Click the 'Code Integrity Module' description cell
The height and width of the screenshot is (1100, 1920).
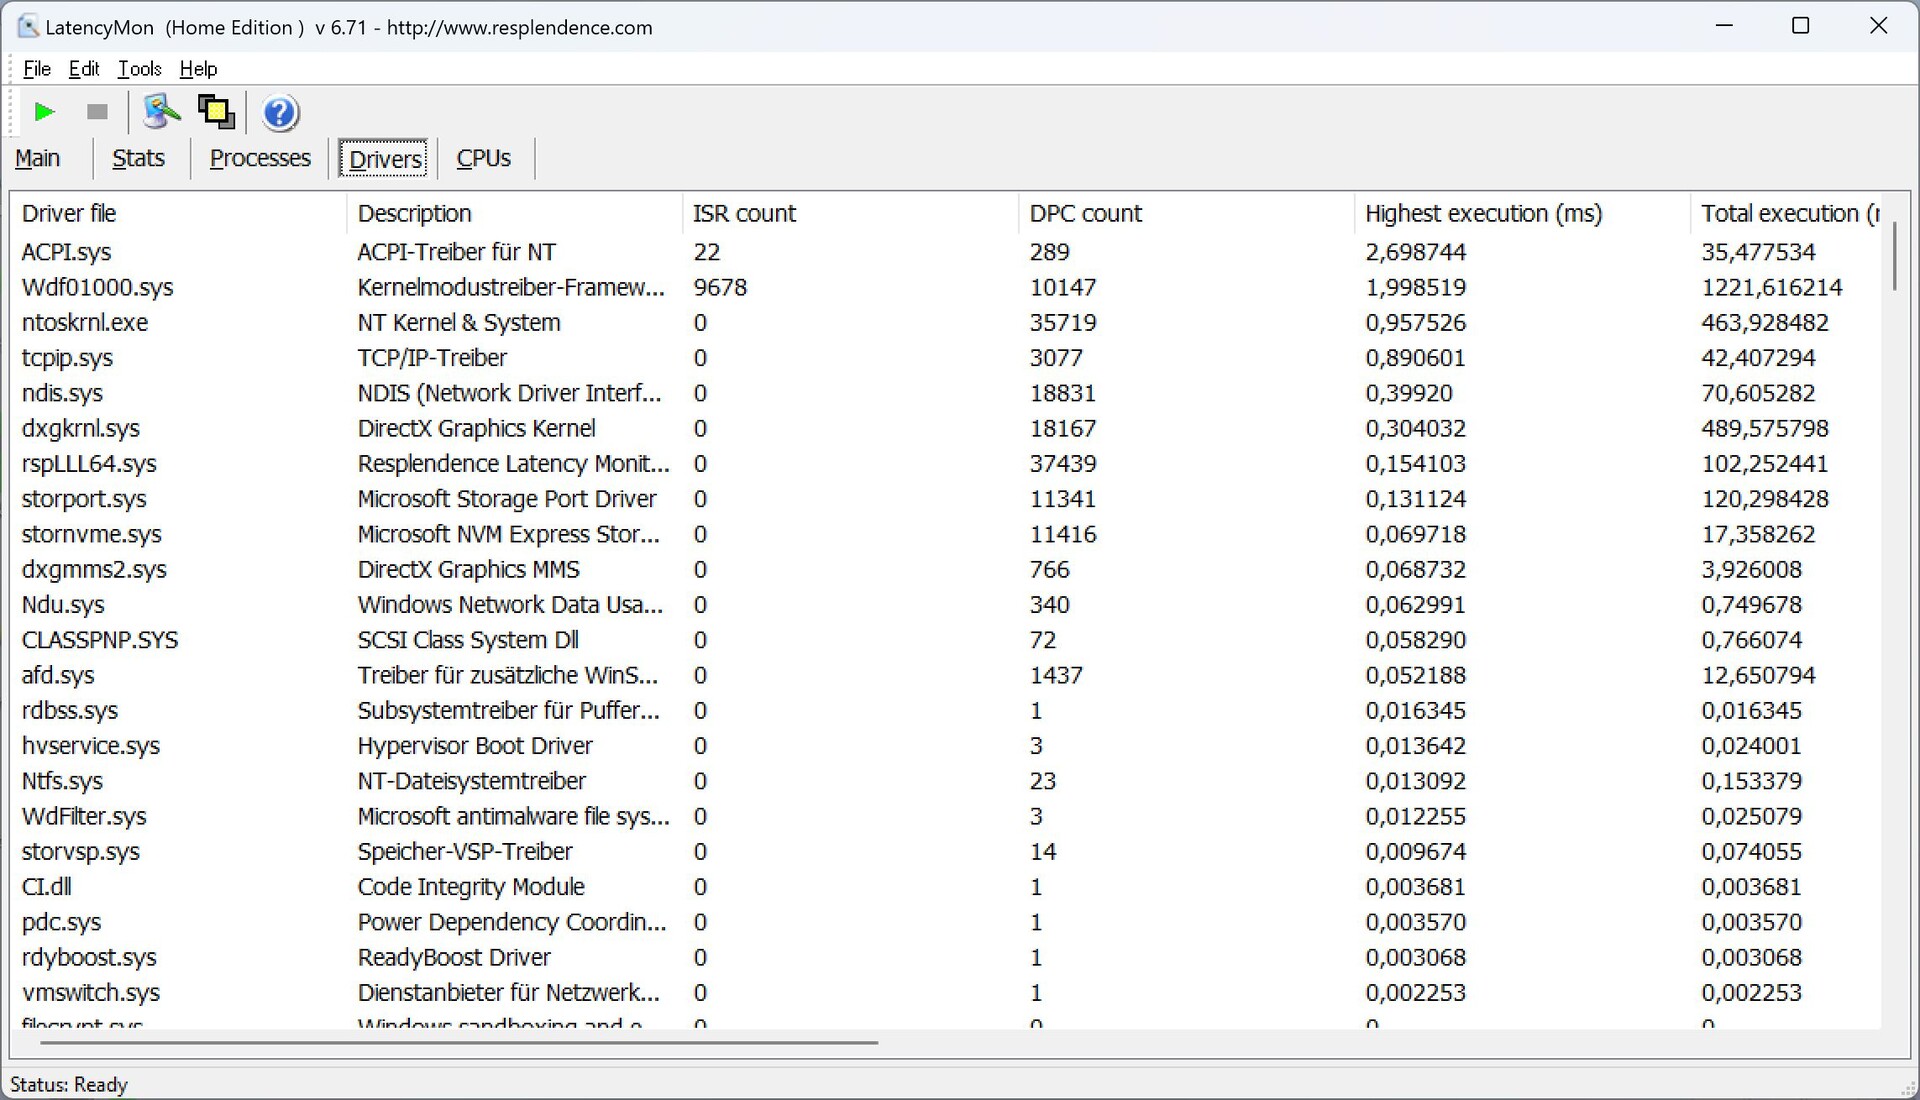coord(471,887)
